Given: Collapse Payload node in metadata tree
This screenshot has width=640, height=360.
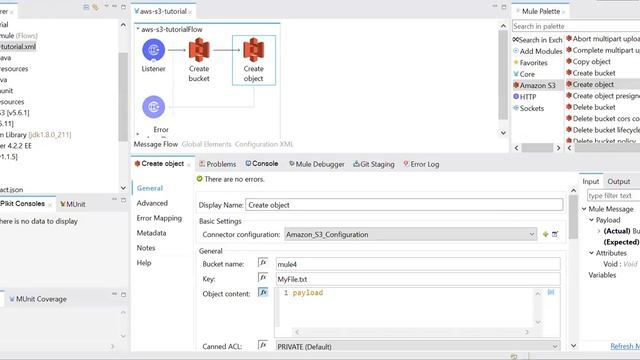Looking at the screenshot, I should click(591, 220).
